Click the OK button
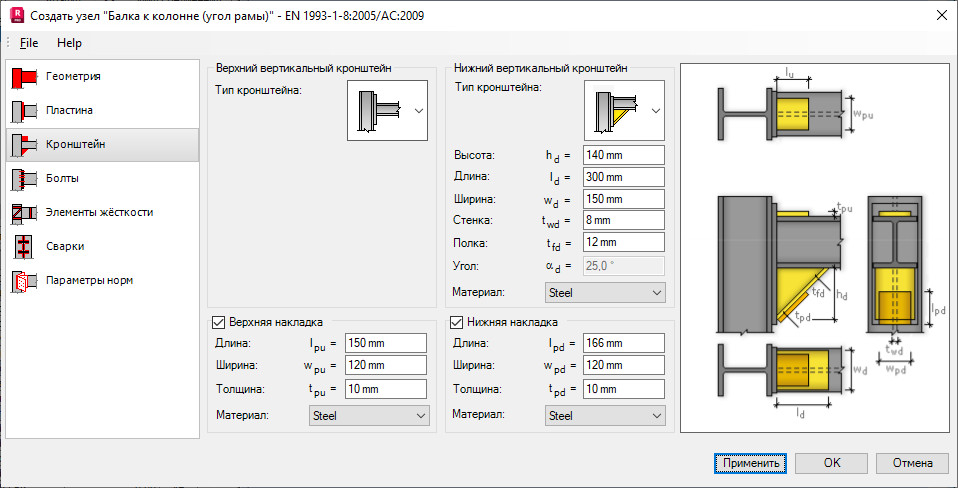This screenshot has width=958, height=488. coord(832,463)
